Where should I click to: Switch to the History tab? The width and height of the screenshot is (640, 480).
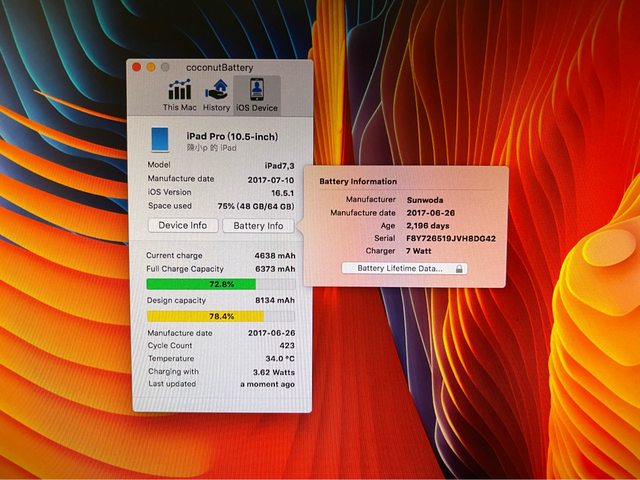tap(217, 94)
